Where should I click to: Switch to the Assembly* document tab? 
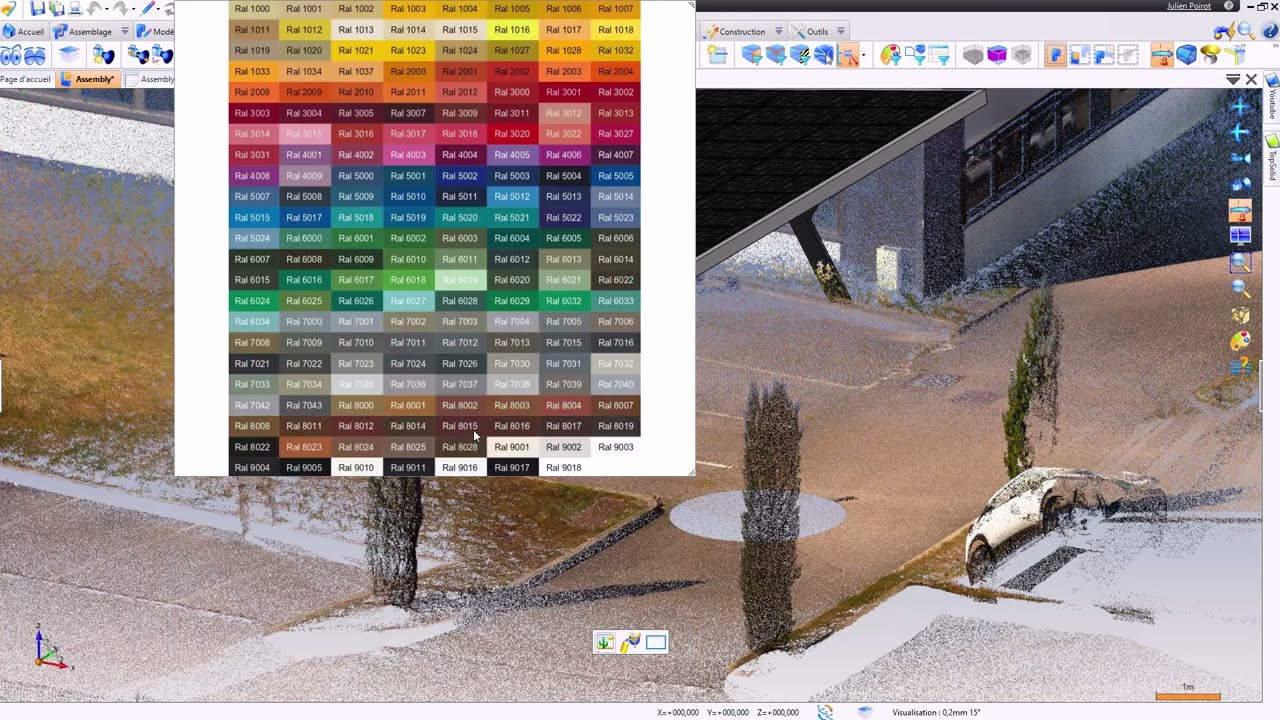(x=88, y=79)
